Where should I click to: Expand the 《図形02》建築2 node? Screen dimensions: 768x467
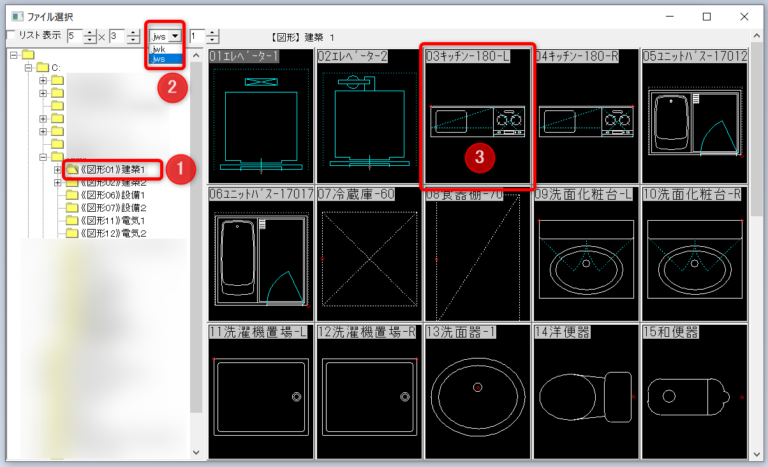pos(58,183)
